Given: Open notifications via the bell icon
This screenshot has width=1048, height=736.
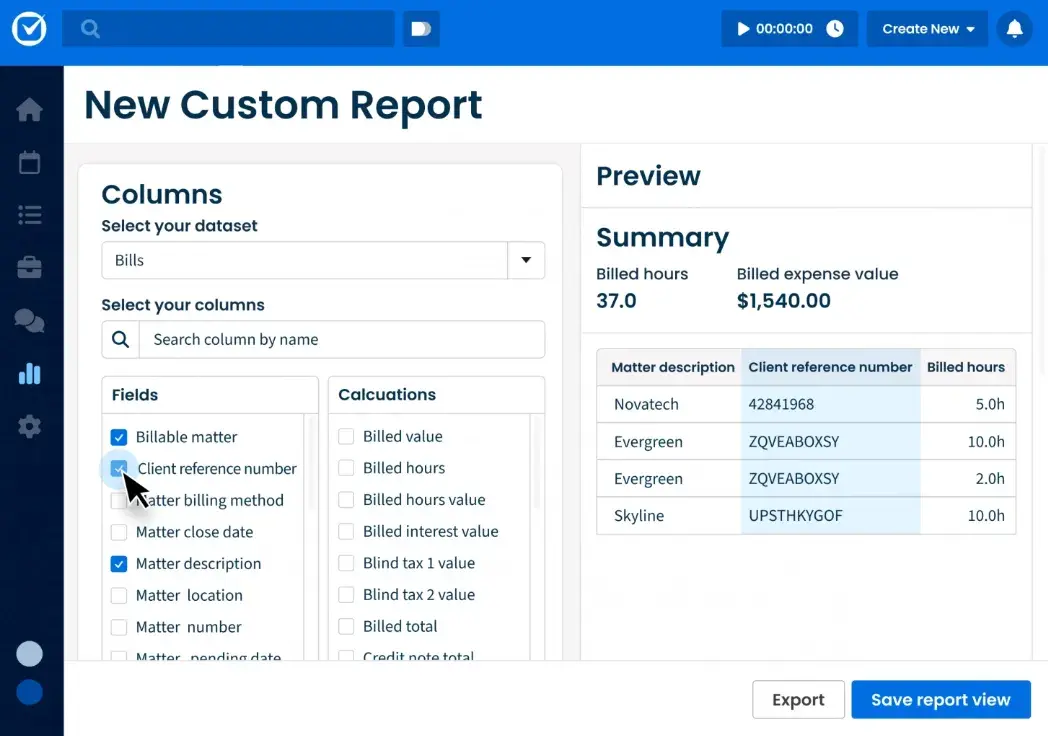Looking at the screenshot, I should (x=1014, y=28).
